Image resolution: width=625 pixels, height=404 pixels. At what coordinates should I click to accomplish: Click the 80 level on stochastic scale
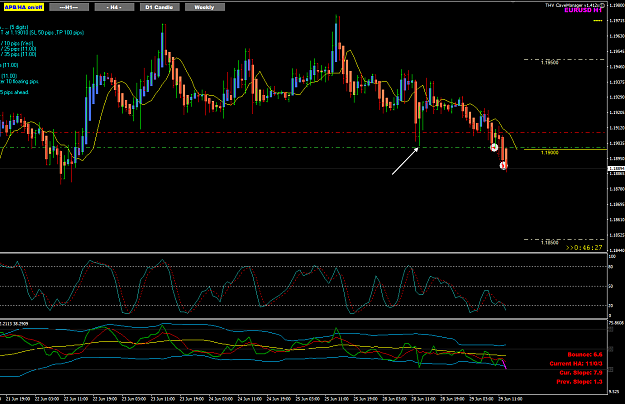coord(611,267)
